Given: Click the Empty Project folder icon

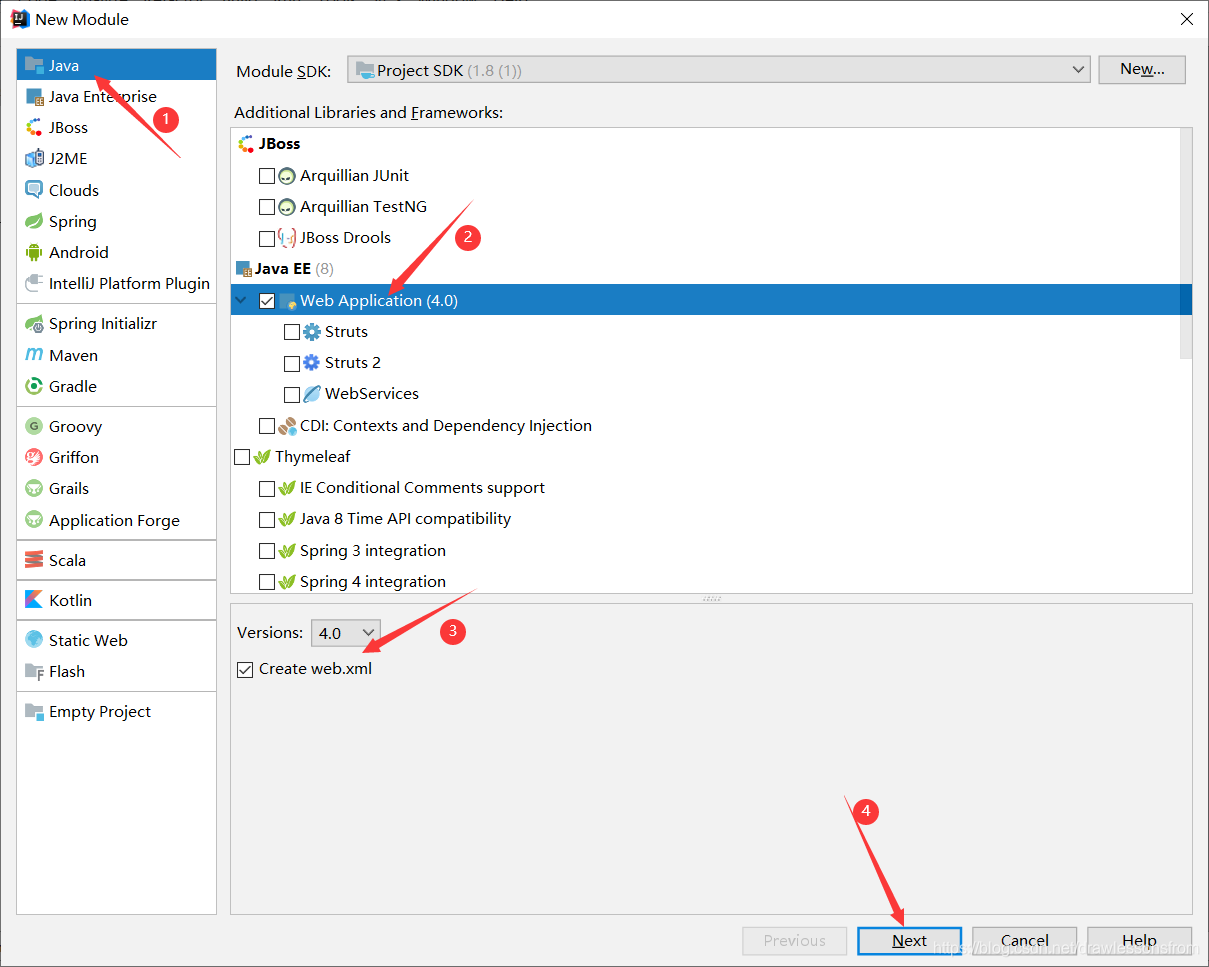Looking at the screenshot, I should pos(35,711).
